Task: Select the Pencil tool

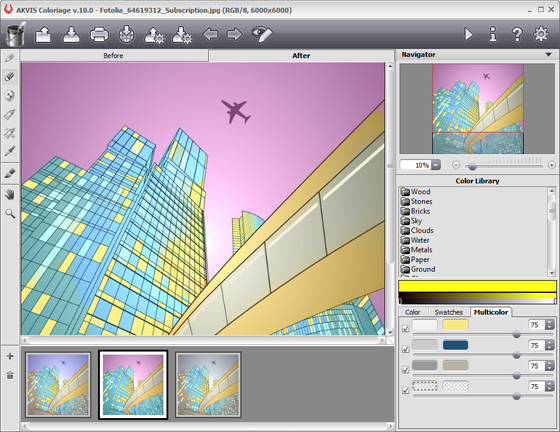Action: (10, 58)
